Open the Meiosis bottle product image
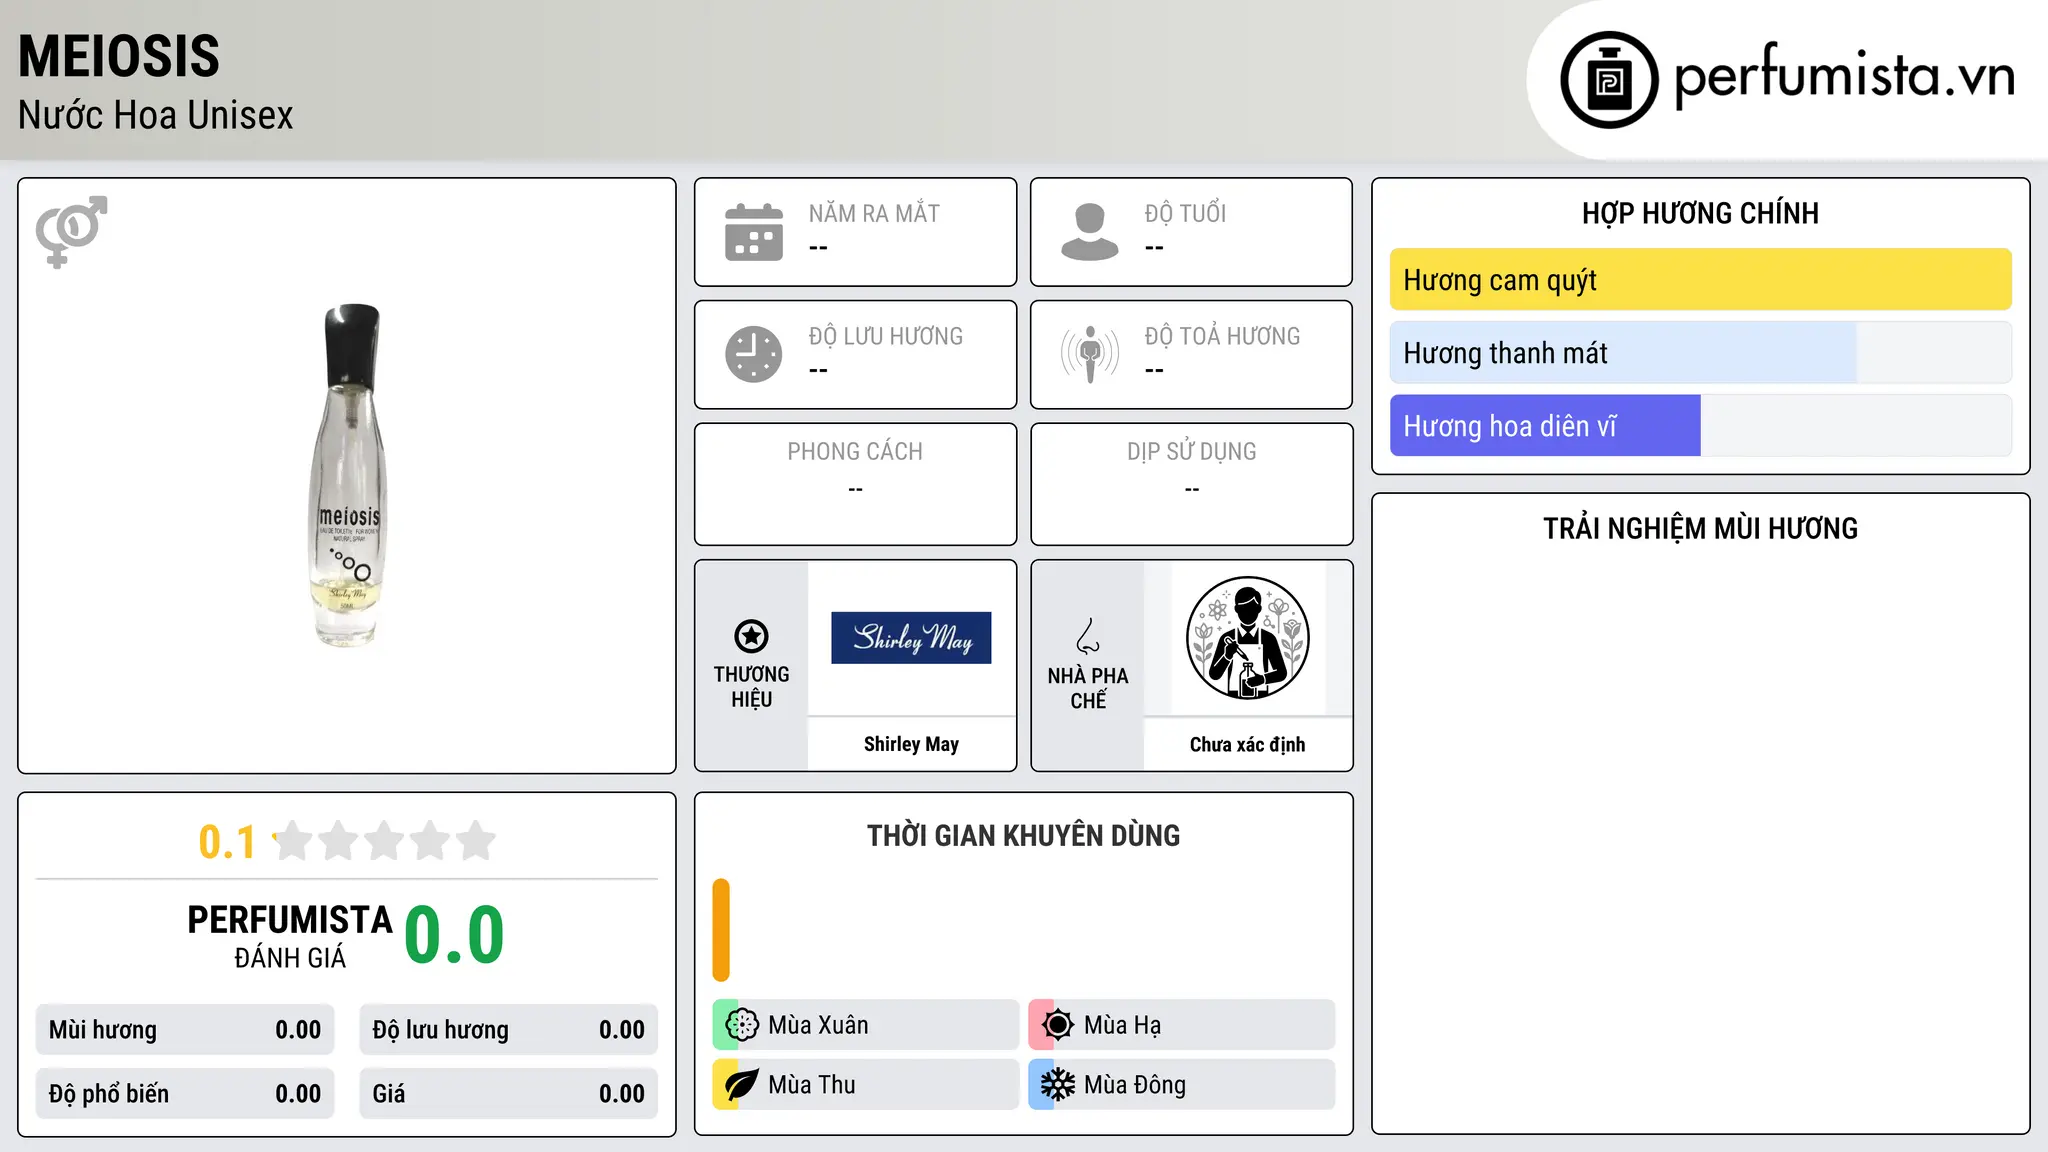The width and height of the screenshot is (2048, 1152). [x=348, y=475]
